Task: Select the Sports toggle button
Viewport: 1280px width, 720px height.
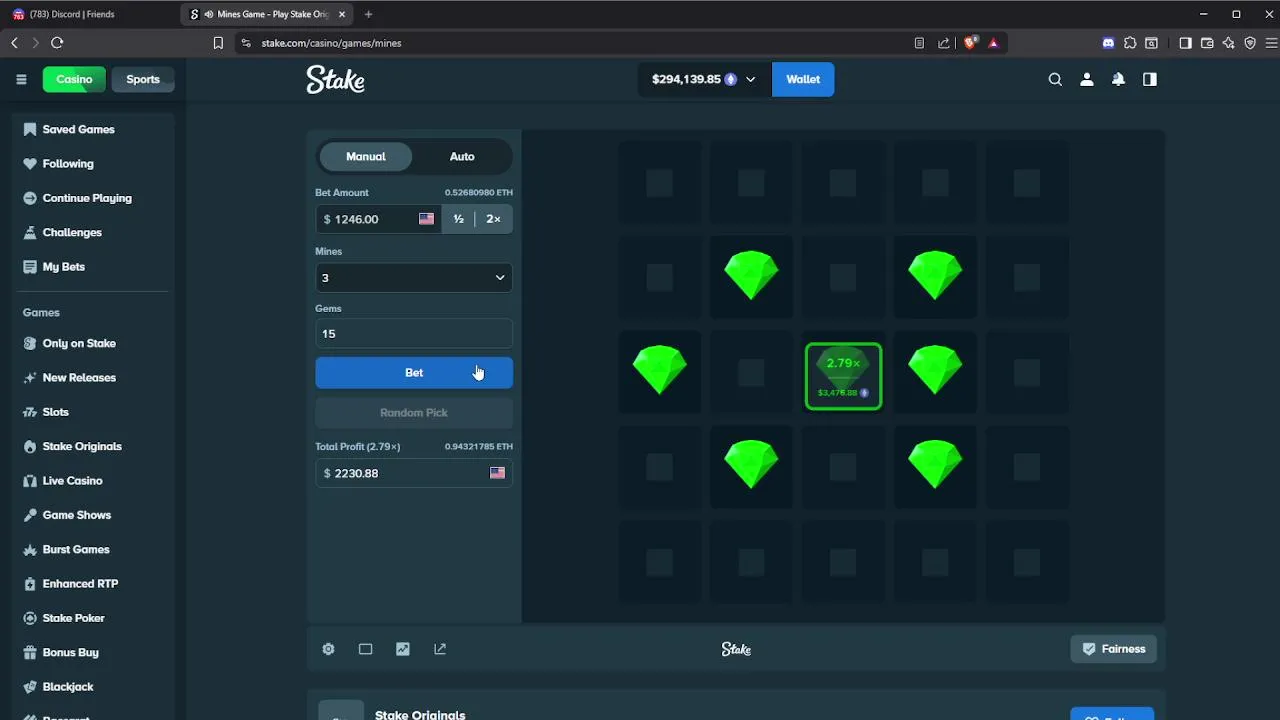Action: coord(143,79)
